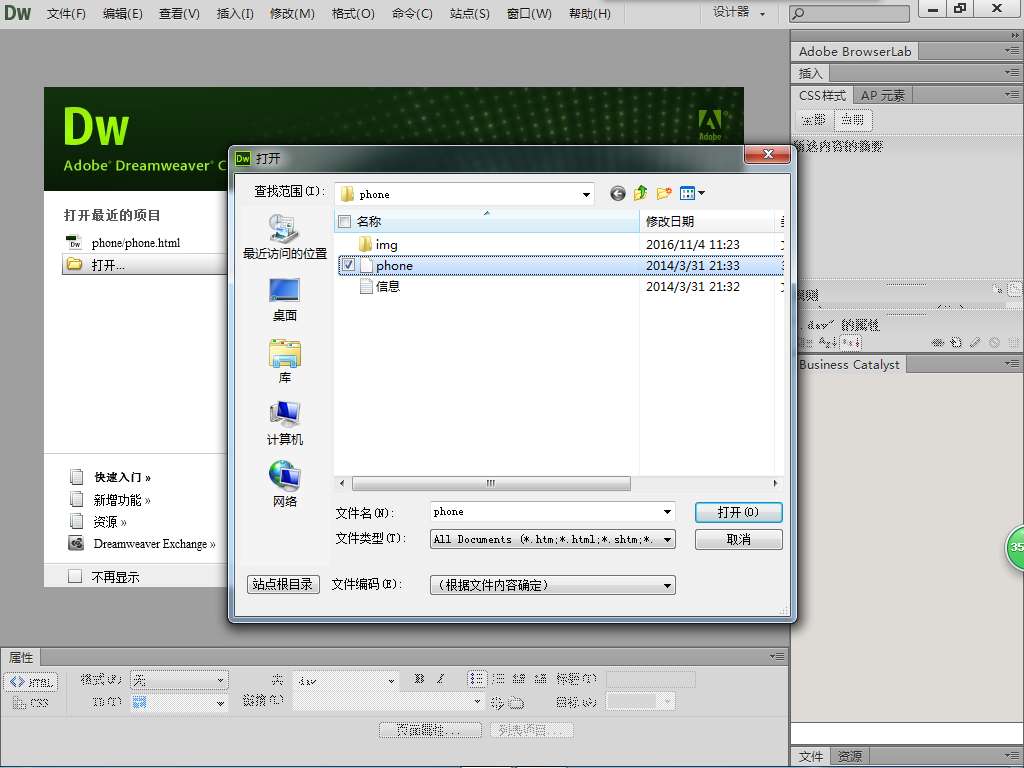Click the HTML mode icon in Properties panel
This screenshot has width=1024, height=768.
click(31, 682)
